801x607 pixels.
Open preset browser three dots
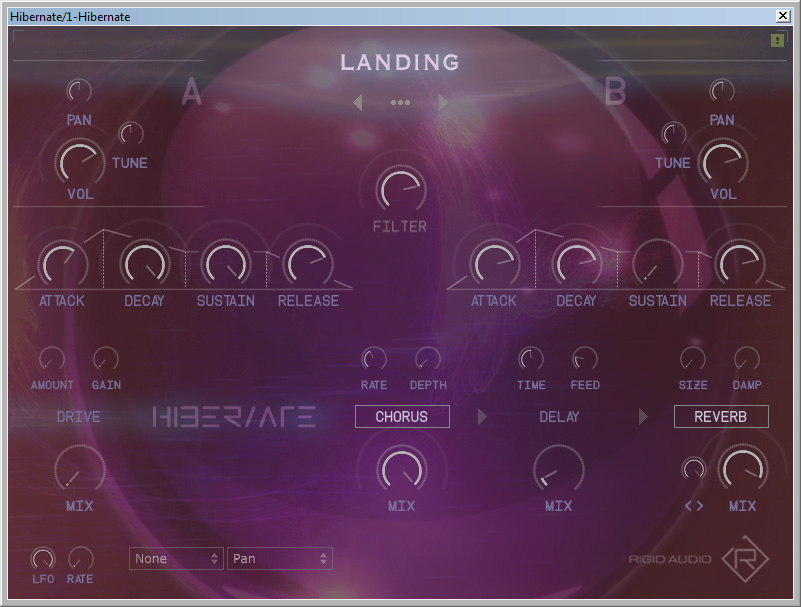pos(400,102)
